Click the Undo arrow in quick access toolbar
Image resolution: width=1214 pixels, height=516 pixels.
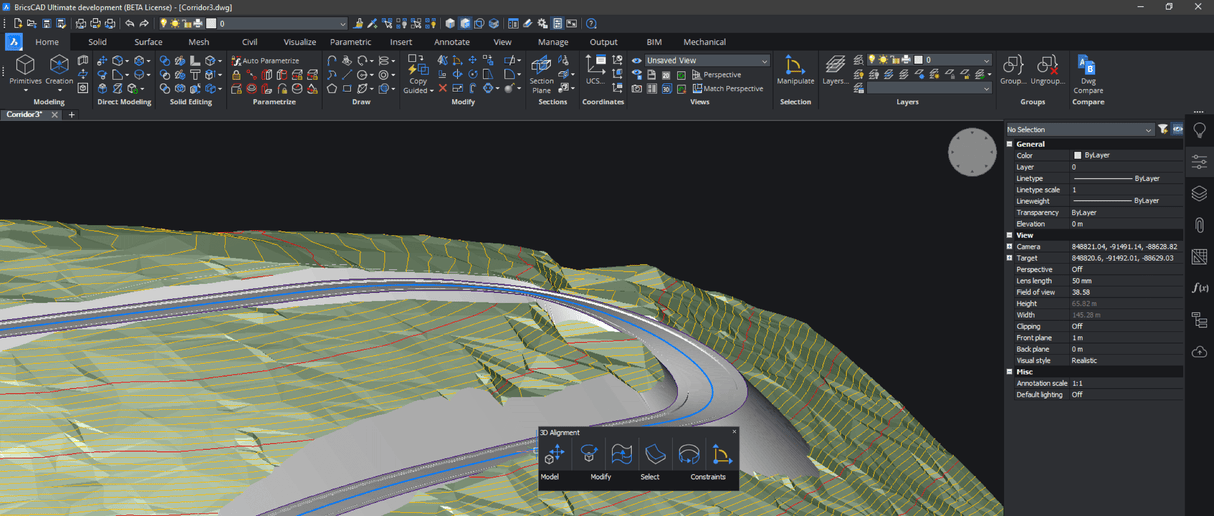[130, 23]
